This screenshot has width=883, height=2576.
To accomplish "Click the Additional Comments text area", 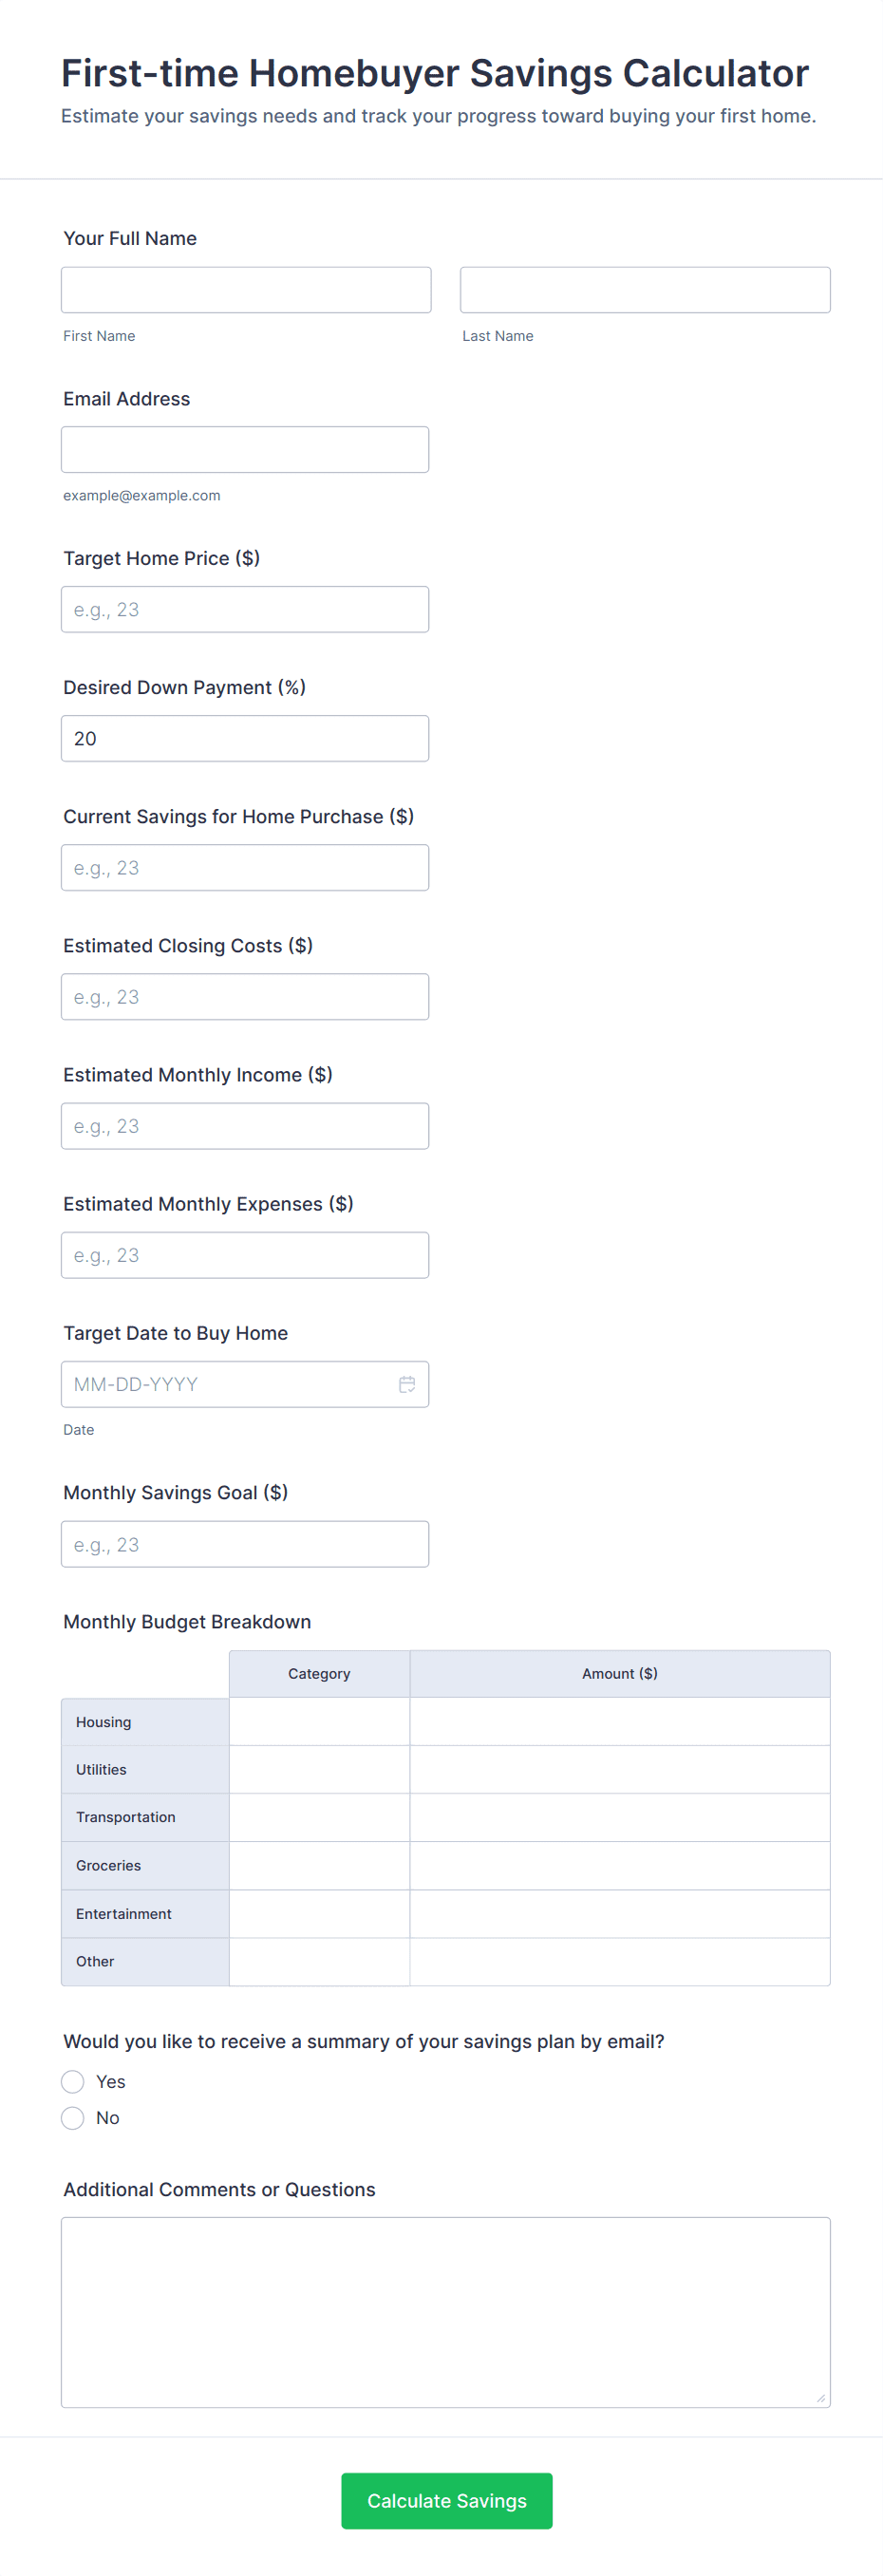I will 445,2311.
